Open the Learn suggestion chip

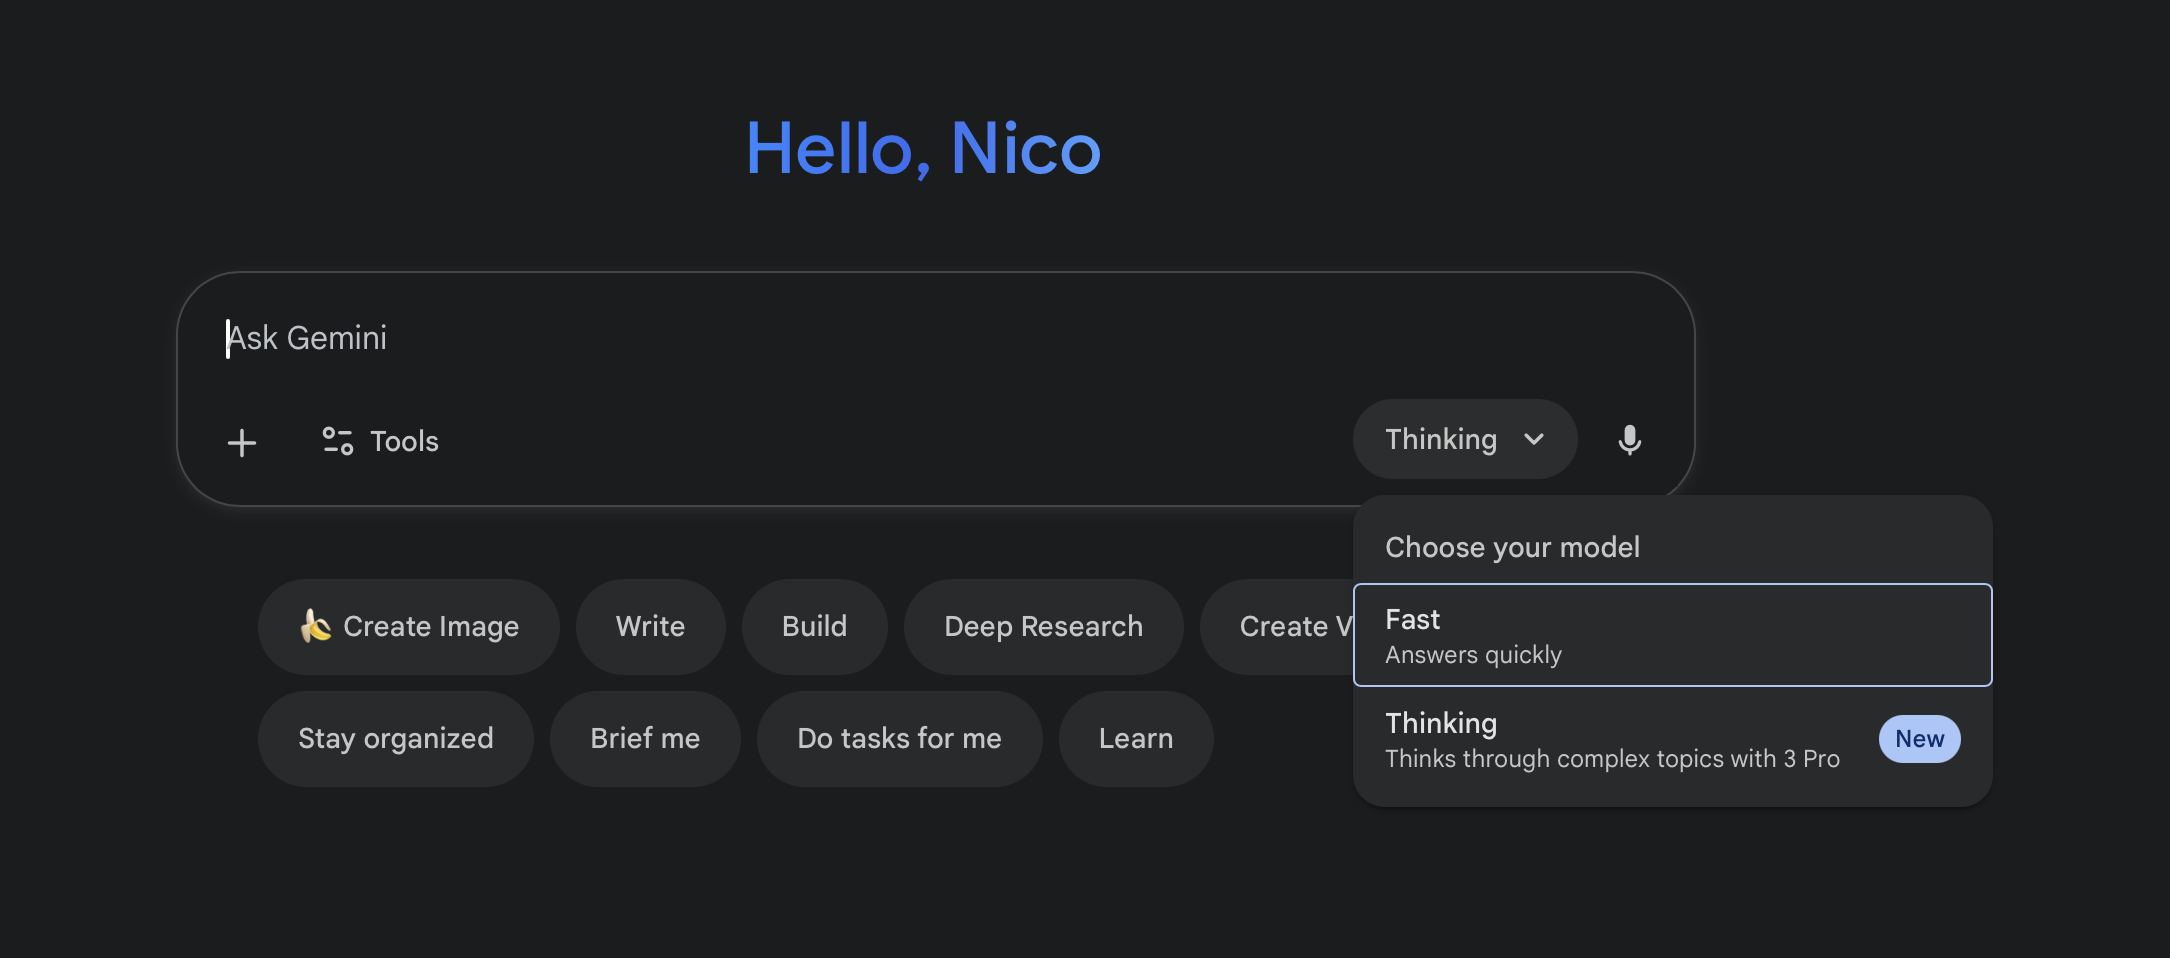pyautogui.click(x=1135, y=738)
